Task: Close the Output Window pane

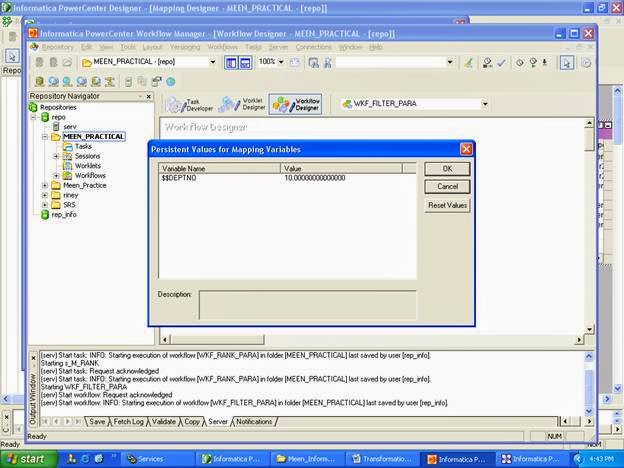Action: pos(33,358)
